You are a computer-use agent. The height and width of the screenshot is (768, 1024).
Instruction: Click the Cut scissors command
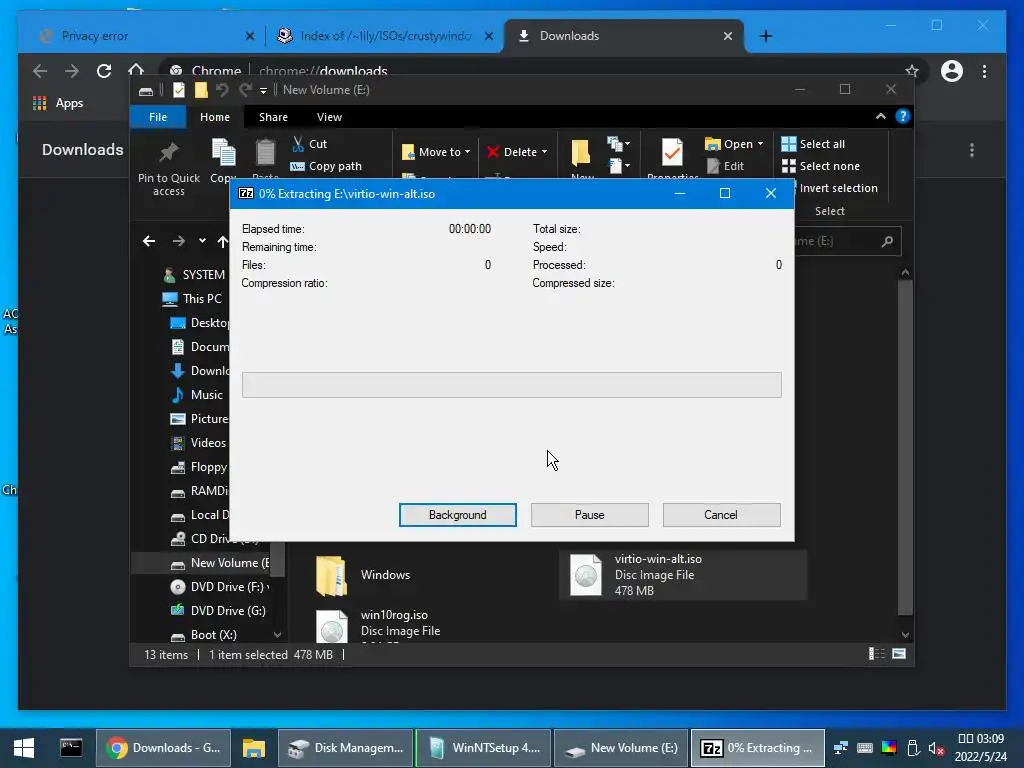click(x=310, y=144)
